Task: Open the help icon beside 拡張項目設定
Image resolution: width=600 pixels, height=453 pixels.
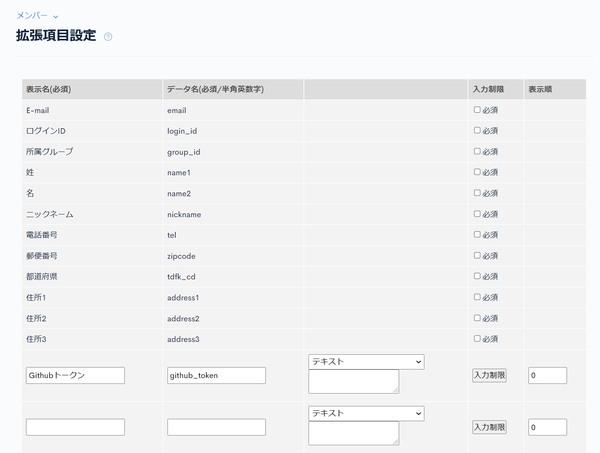Action: [x=108, y=37]
